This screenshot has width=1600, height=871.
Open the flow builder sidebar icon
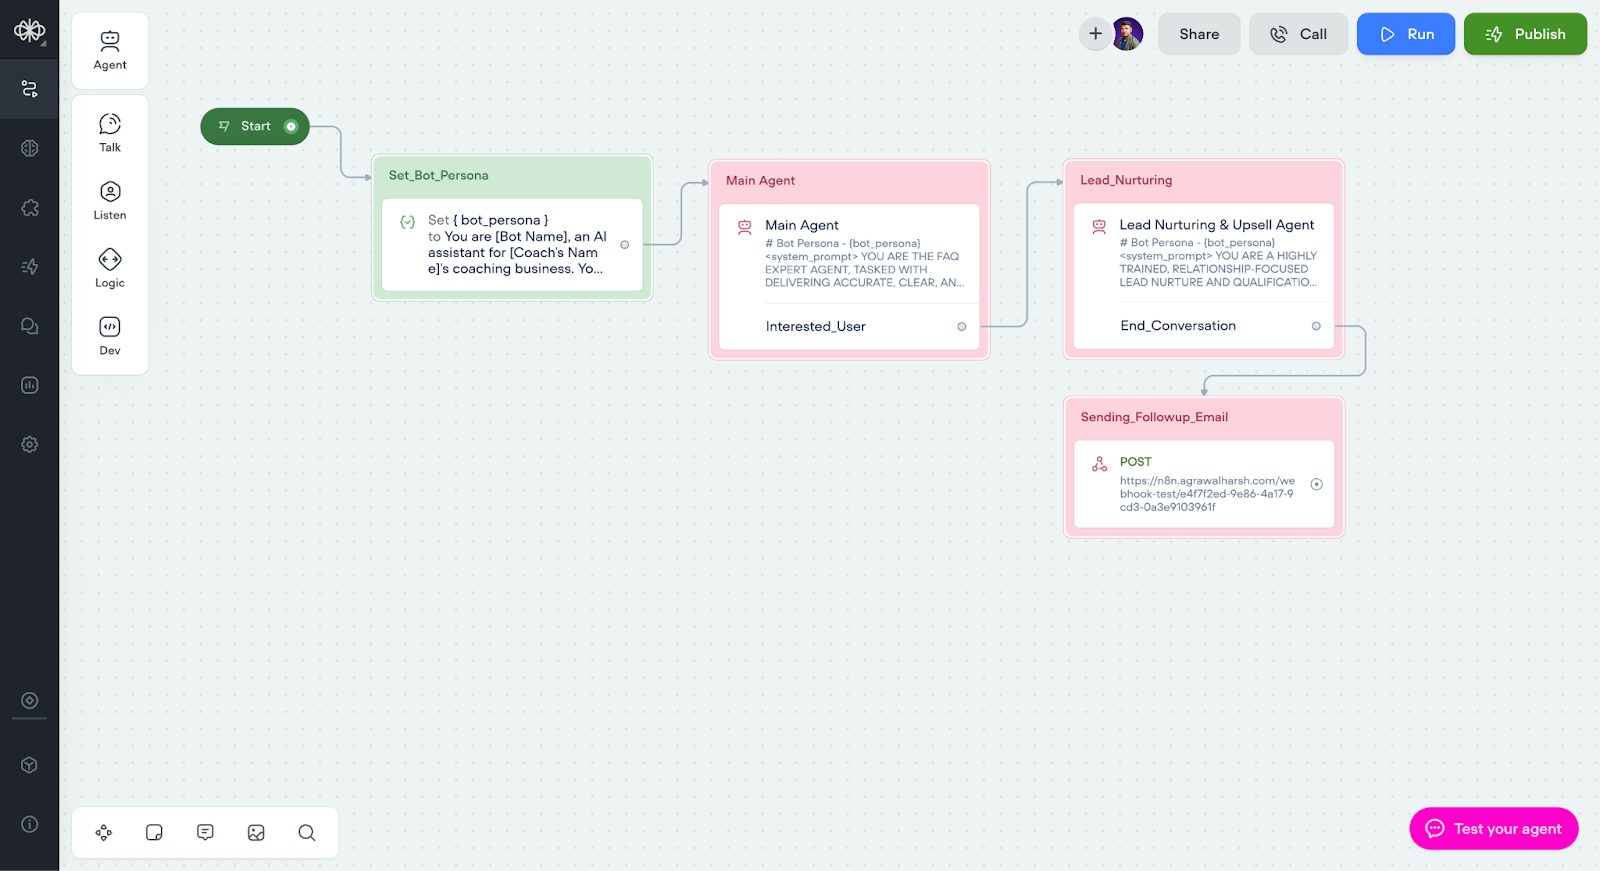tap(29, 89)
